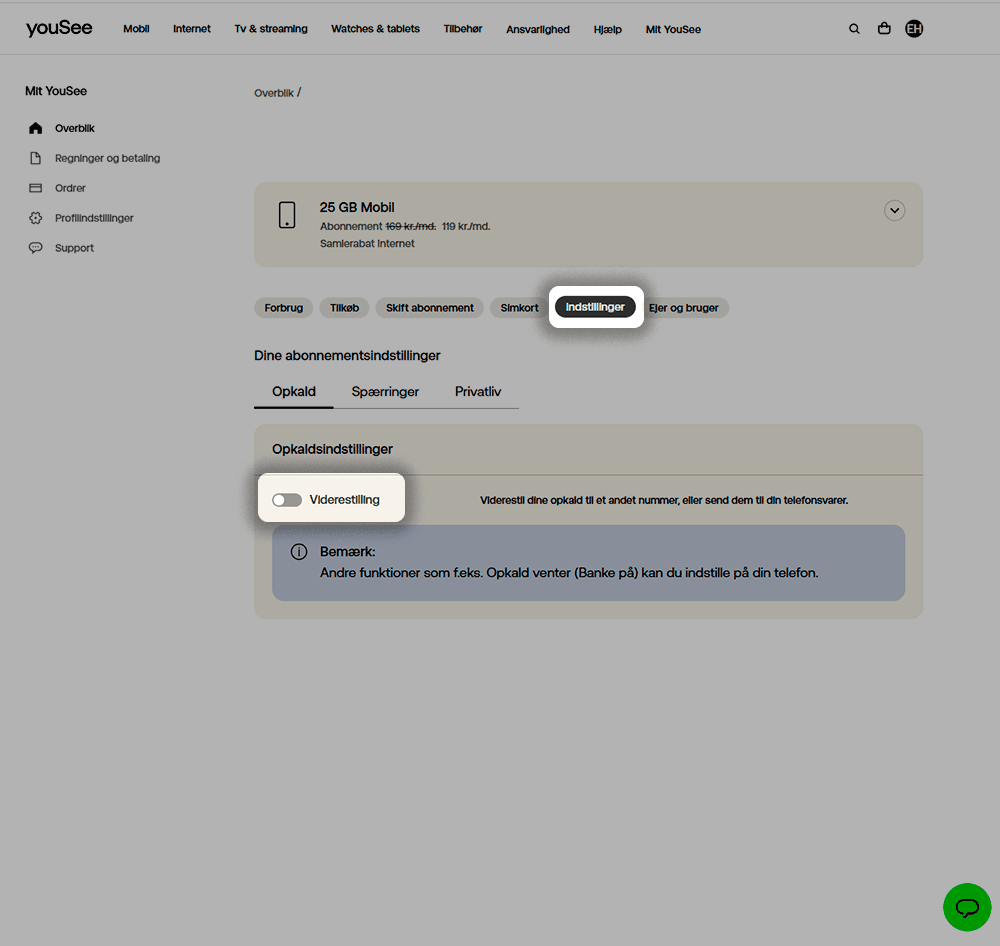
Task: Click the Overblik home icon
Action: [x=36, y=128]
